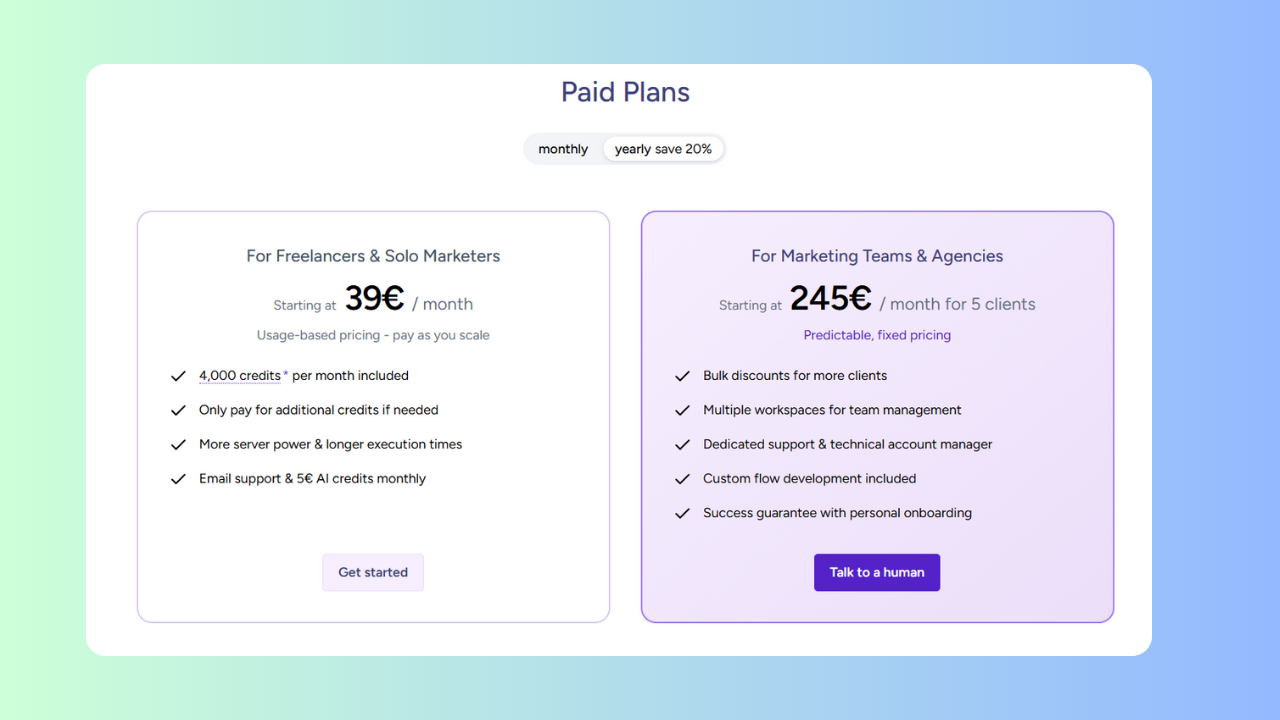Click checkmark beside "Success guarantee" feature
Viewport: 1280px width, 720px height.
click(x=682, y=512)
